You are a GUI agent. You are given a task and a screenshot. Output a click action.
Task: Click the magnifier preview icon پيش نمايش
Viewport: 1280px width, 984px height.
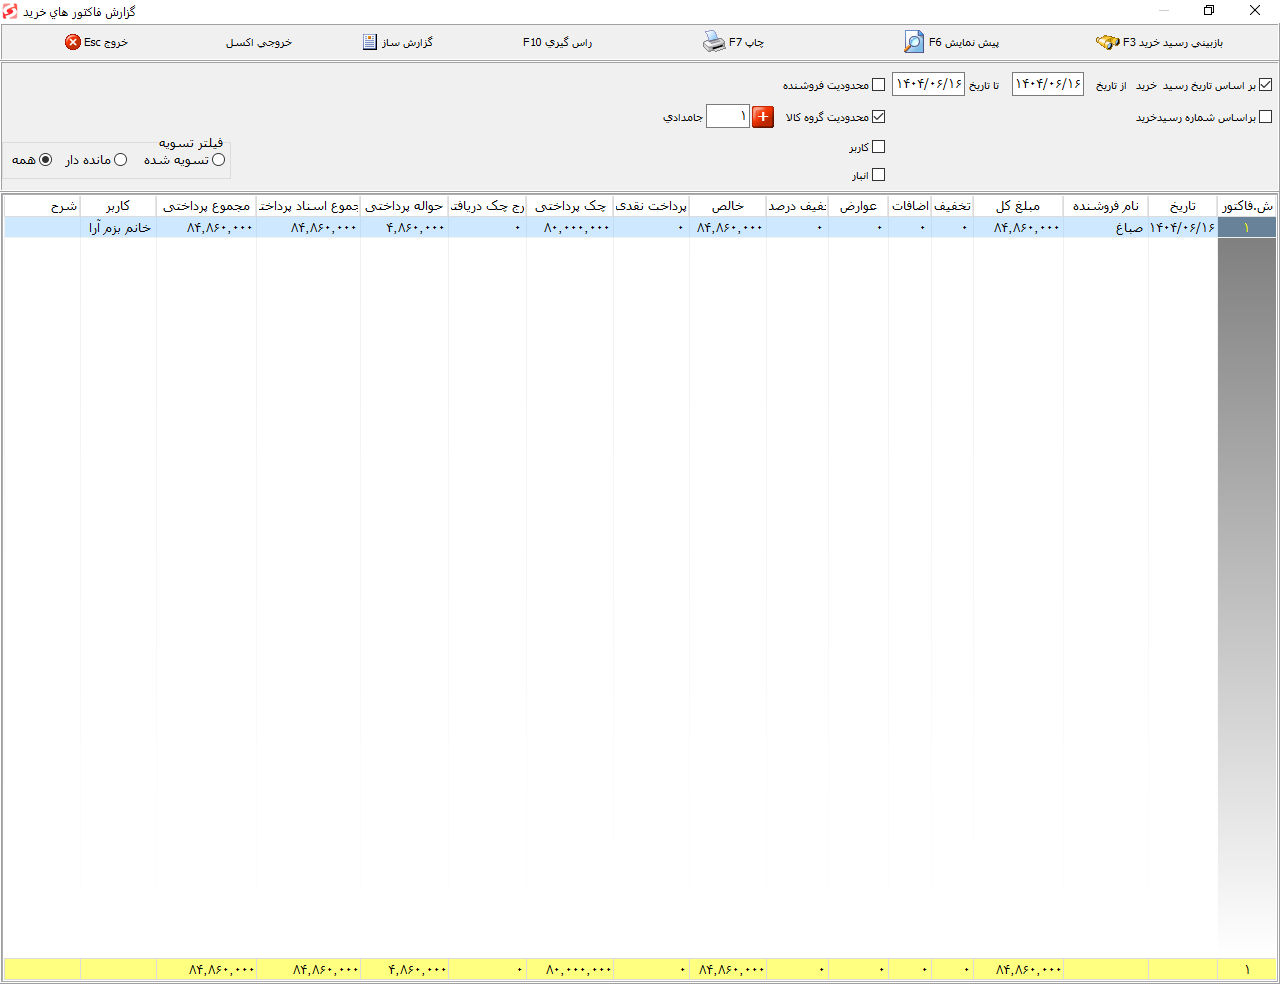914,42
